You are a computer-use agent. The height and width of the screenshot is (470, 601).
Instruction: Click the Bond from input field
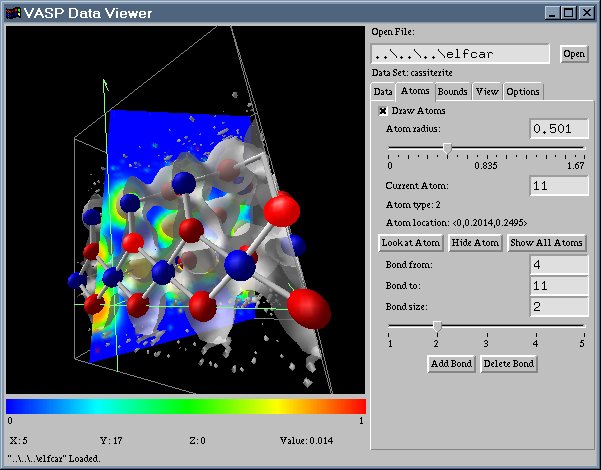point(557,264)
